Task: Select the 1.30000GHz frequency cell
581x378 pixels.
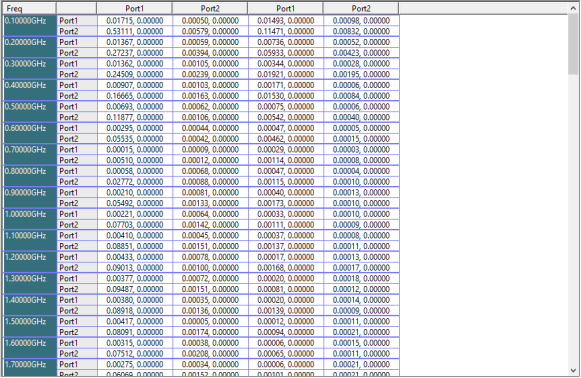Action: pos(30,284)
